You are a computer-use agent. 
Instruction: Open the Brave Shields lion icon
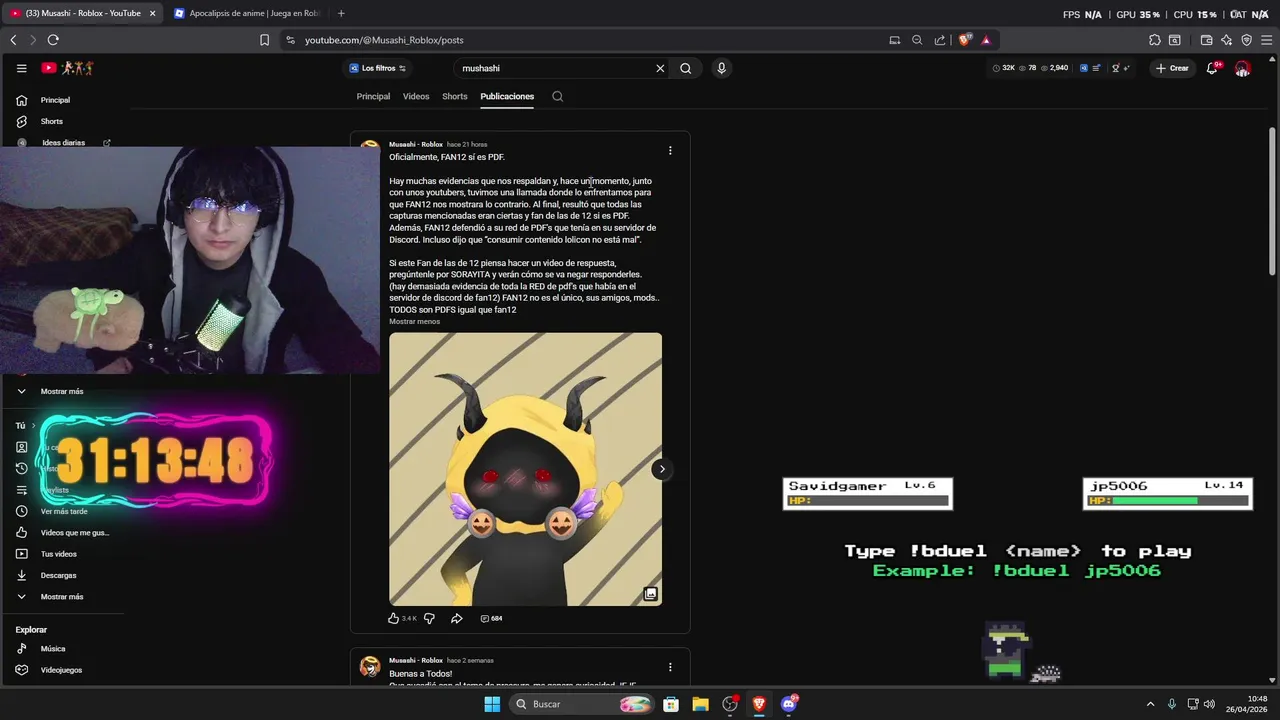965,40
